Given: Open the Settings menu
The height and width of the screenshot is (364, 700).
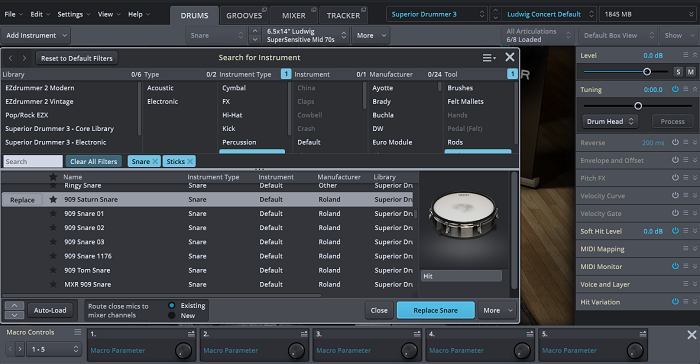Looking at the screenshot, I should [x=74, y=14].
